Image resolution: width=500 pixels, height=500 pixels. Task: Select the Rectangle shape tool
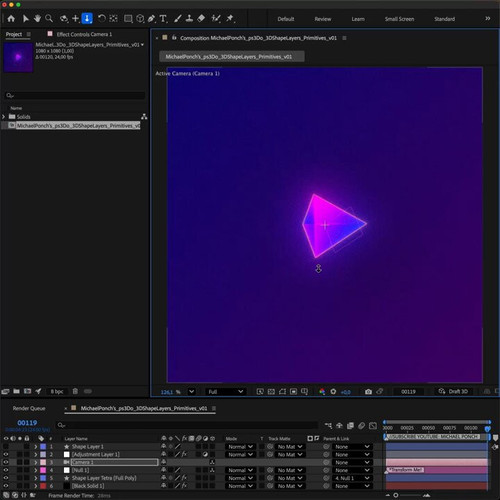128,19
